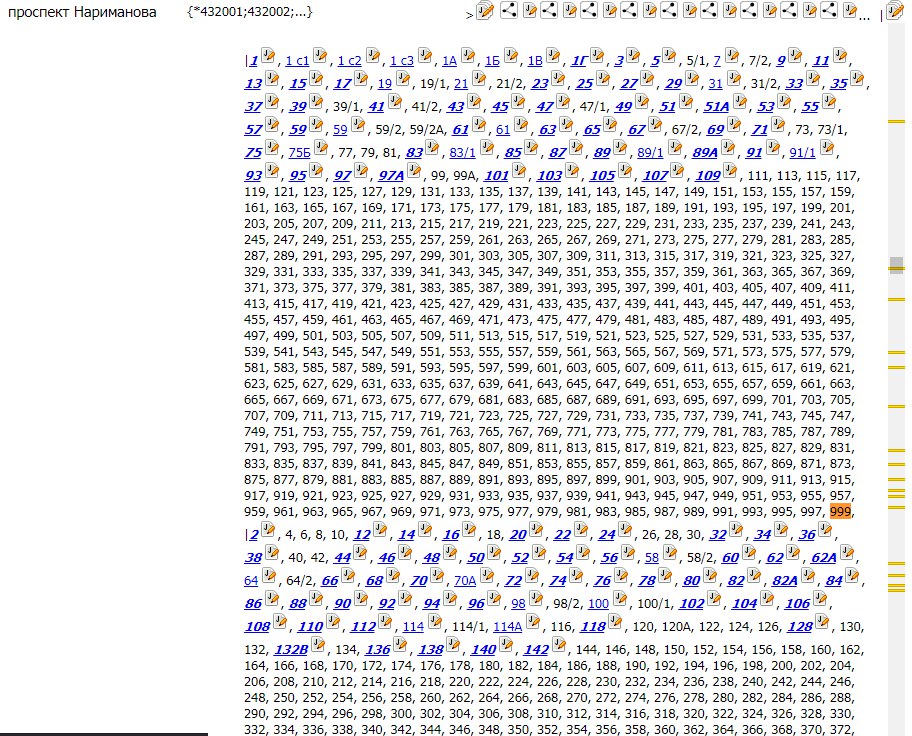
Task: Click first edit icon in the top icon row
Action: (485, 11)
